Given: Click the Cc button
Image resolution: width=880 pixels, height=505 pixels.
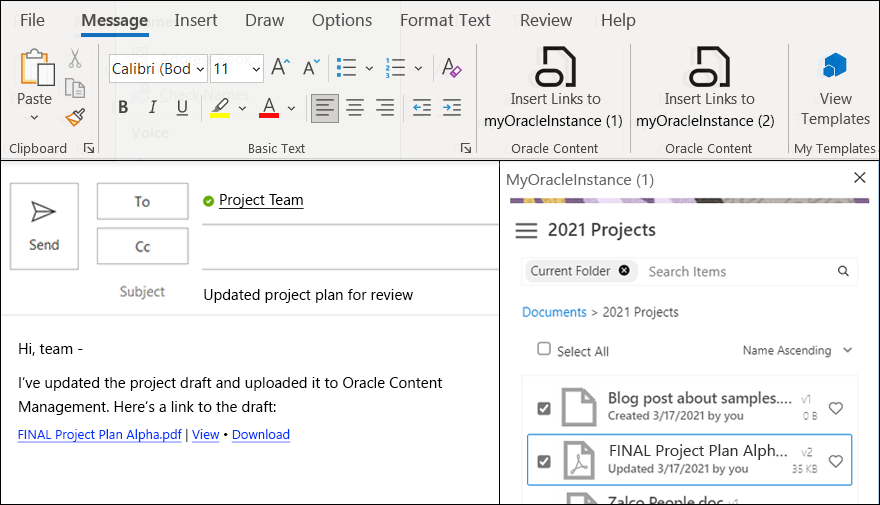Looking at the screenshot, I should pos(143,246).
